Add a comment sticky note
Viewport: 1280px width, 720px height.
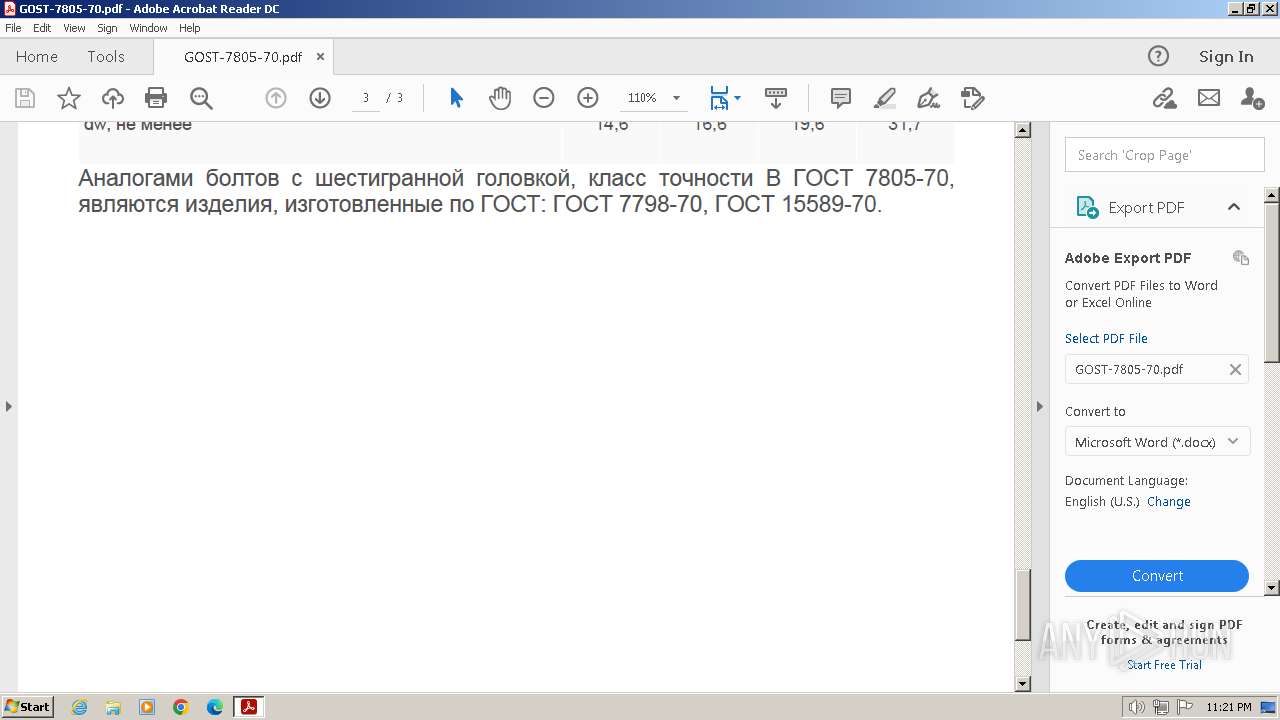point(841,98)
